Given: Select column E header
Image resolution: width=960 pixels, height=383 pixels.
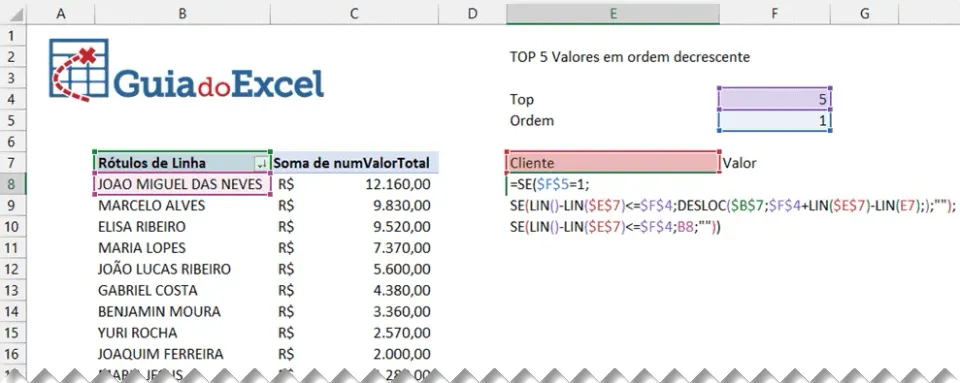Looking at the screenshot, I should (613, 13).
